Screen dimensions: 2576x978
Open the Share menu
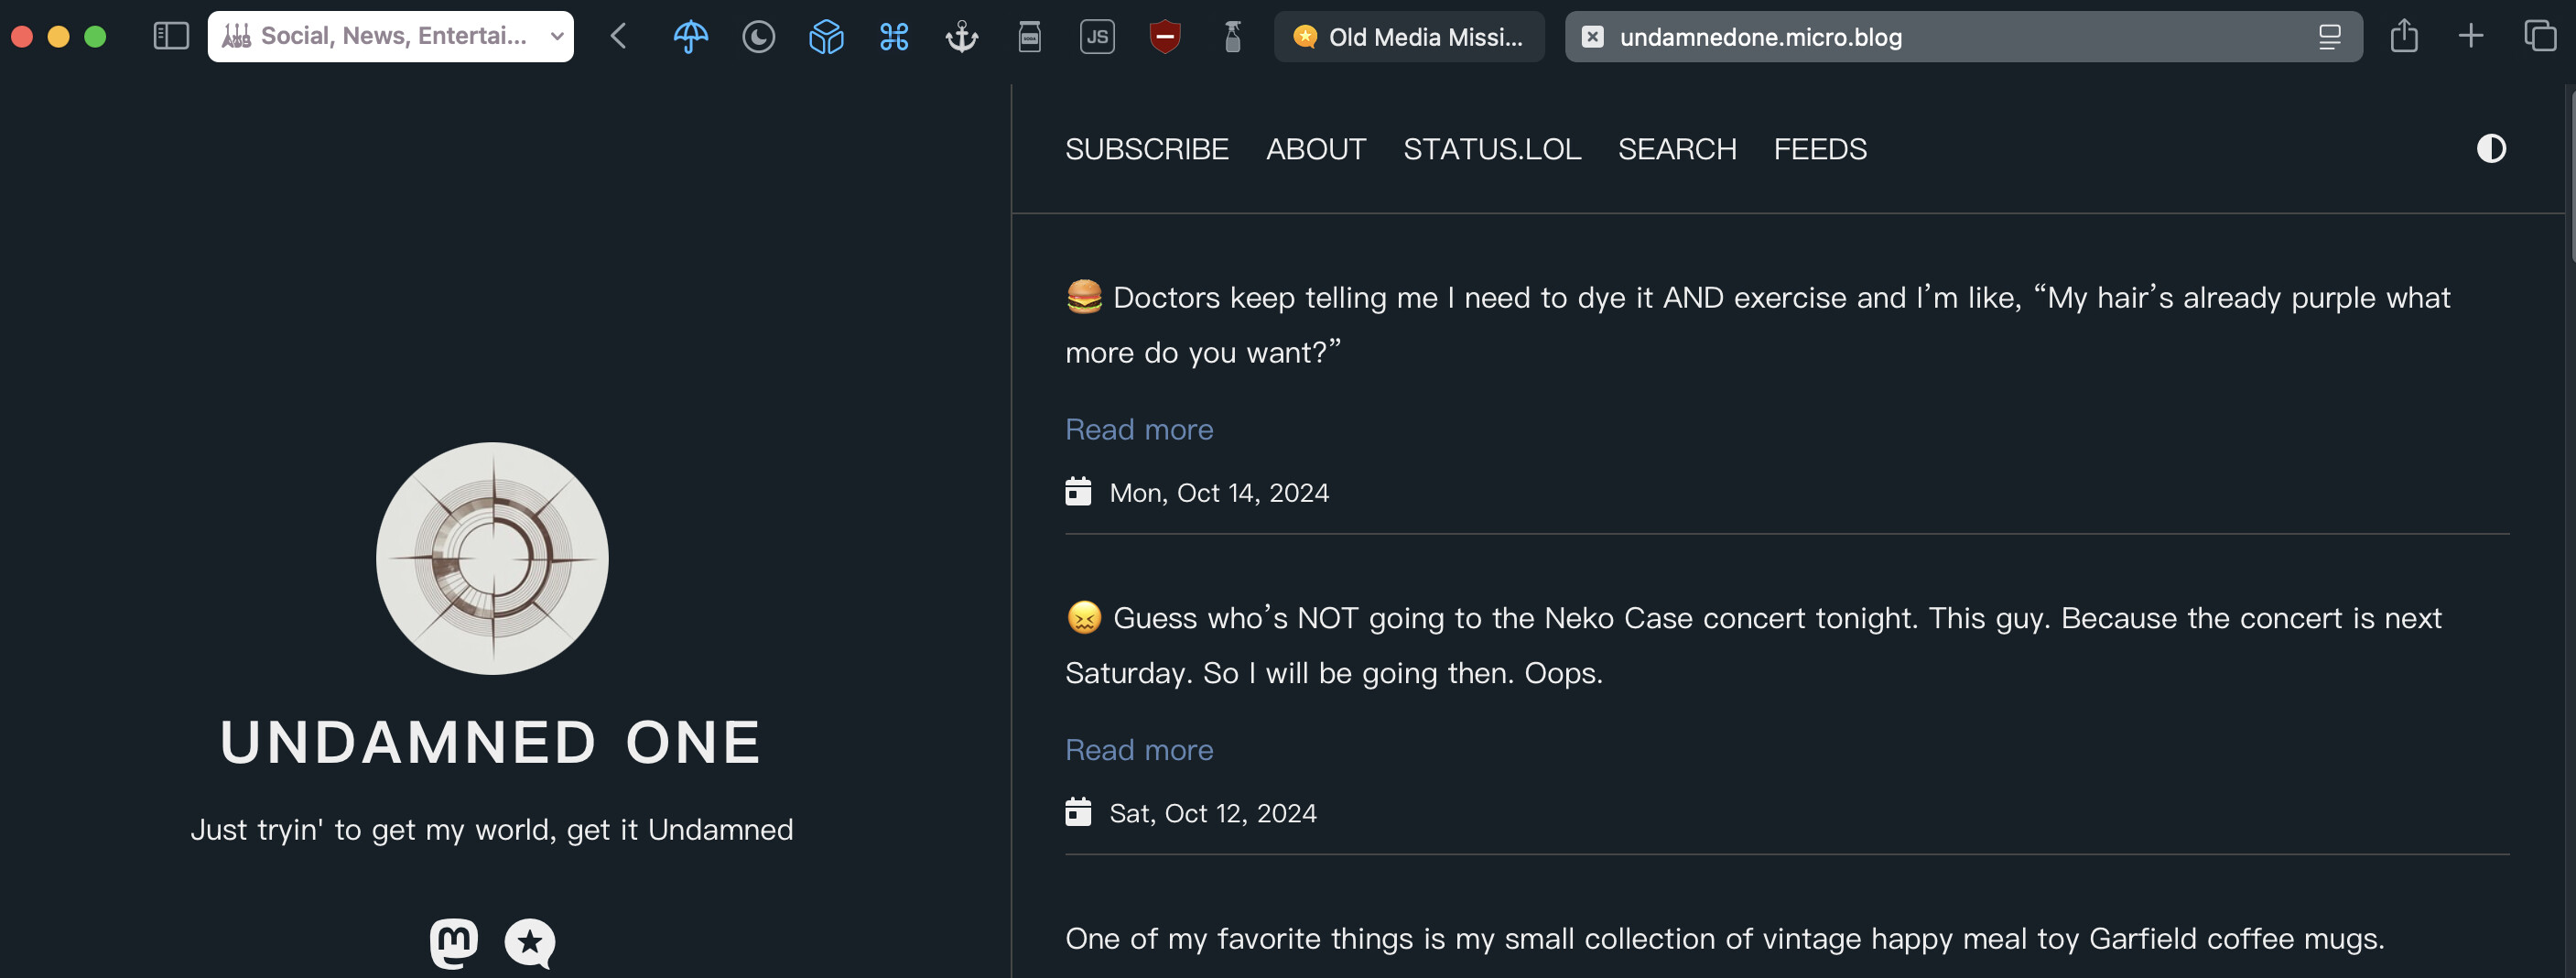(x=2404, y=37)
